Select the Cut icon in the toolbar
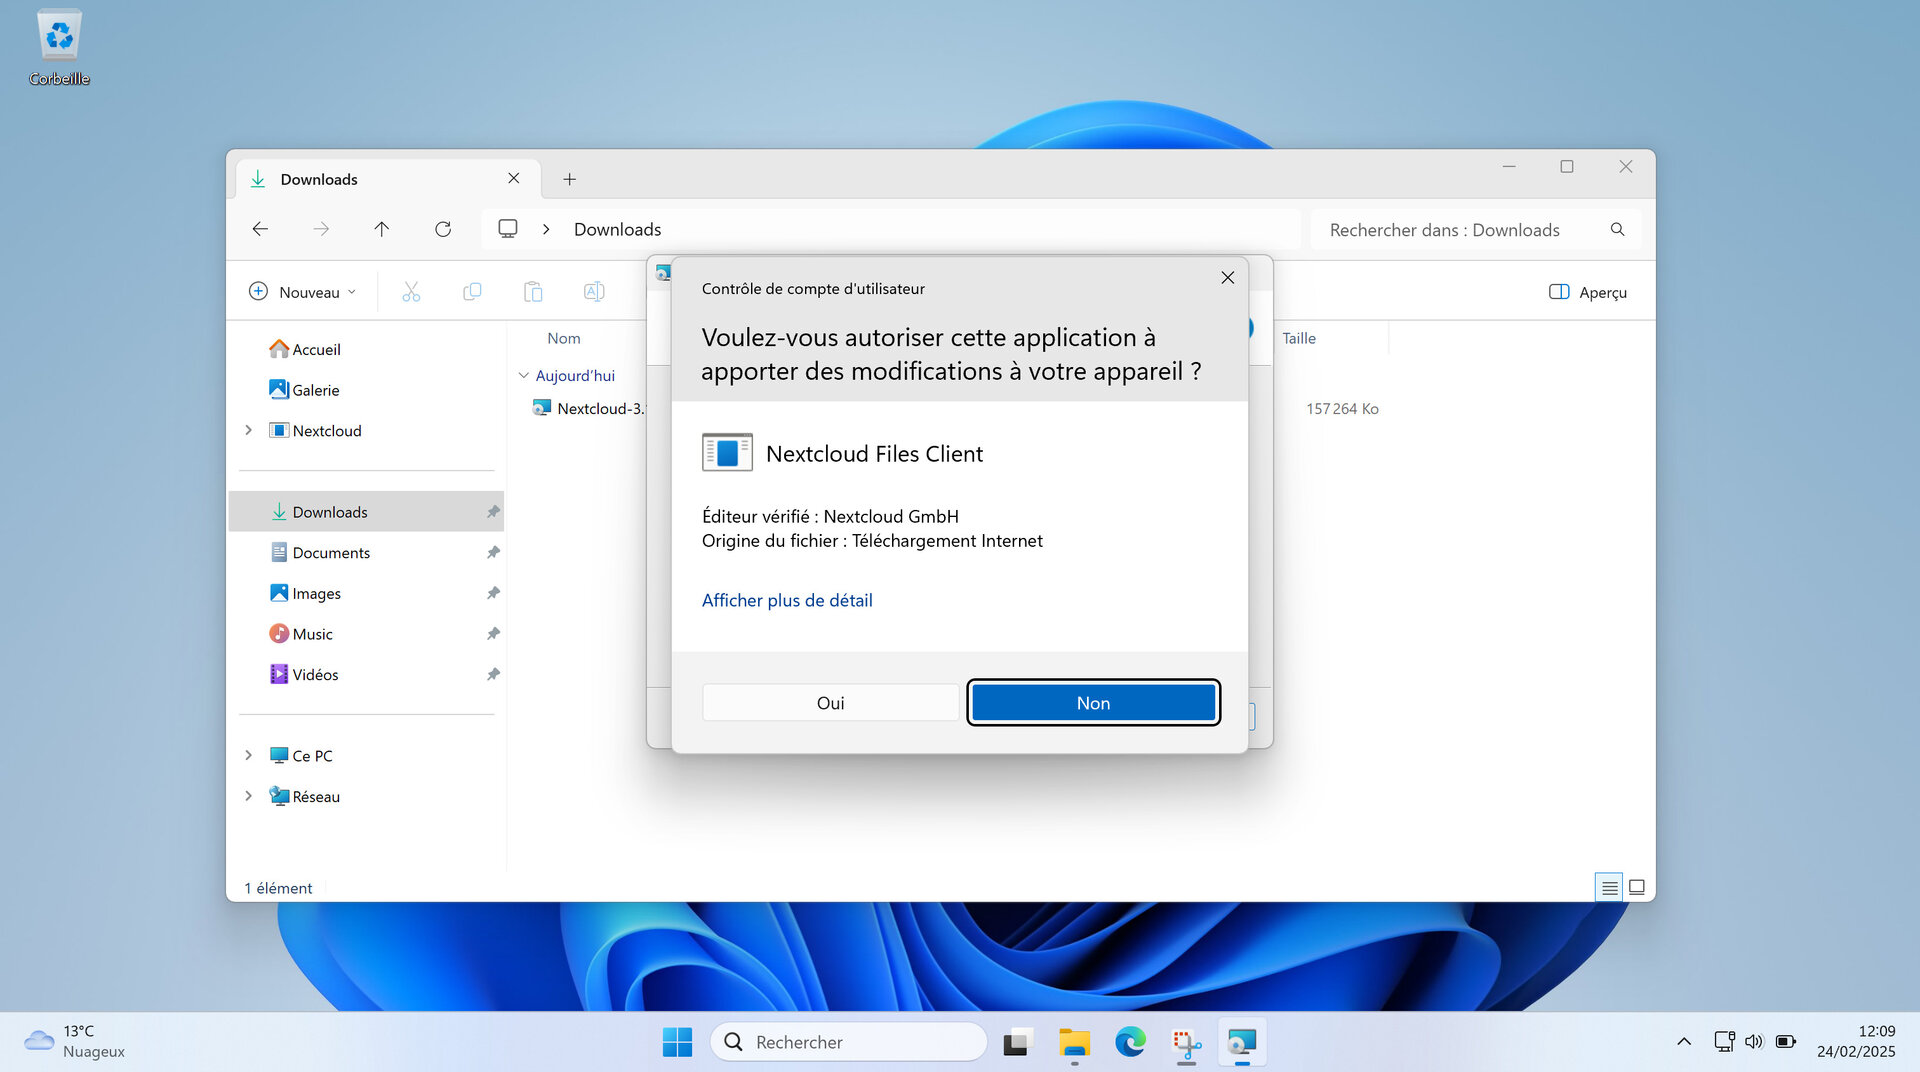The image size is (1920, 1072). click(411, 291)
